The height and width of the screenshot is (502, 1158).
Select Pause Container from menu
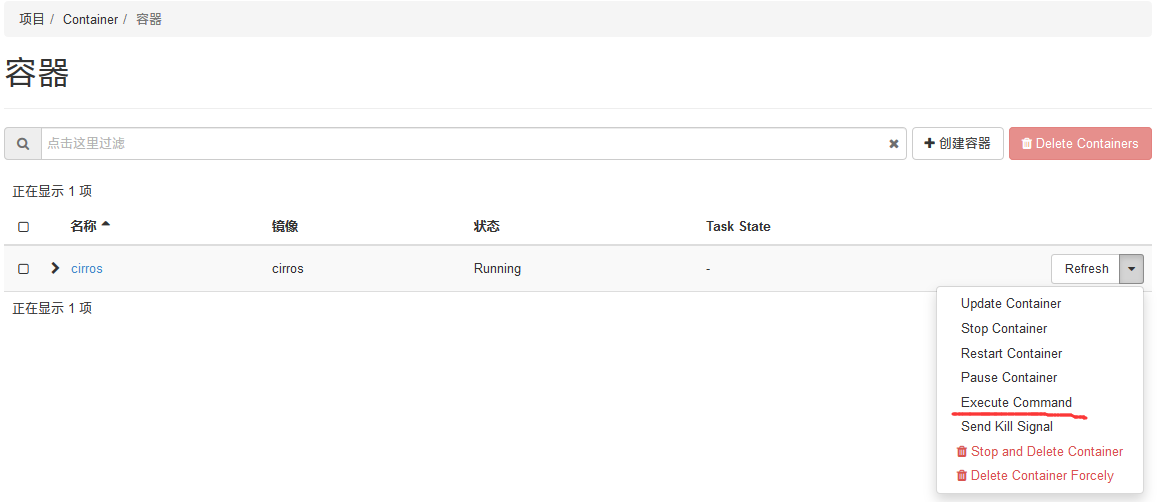click(x=1009, y=377)
